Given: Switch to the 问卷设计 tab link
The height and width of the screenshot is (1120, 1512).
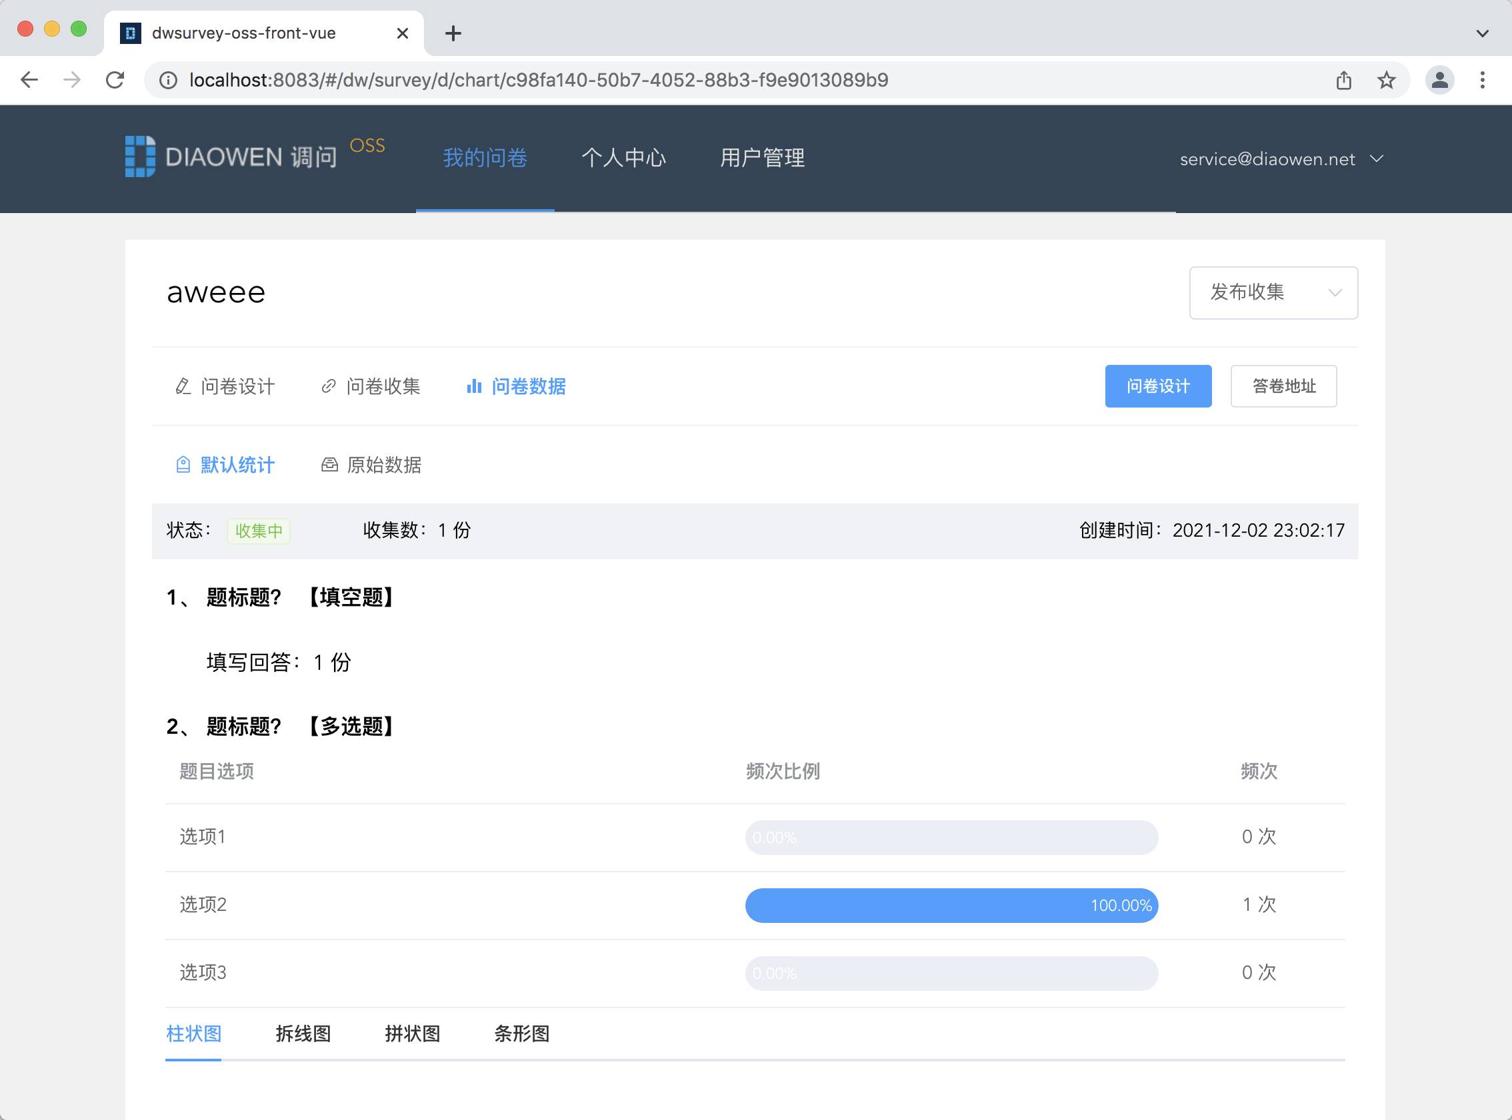Looking at the screenshot, I should [x=225, y=386].
